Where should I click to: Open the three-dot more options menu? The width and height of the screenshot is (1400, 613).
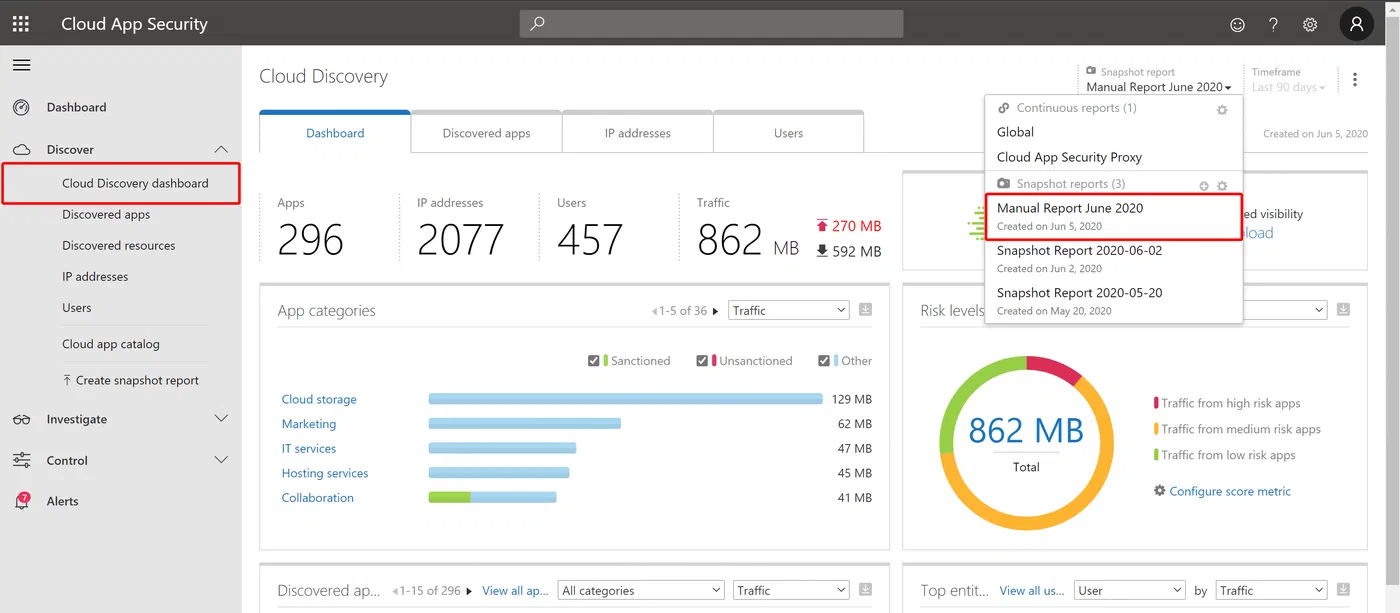pos(1355,80)
